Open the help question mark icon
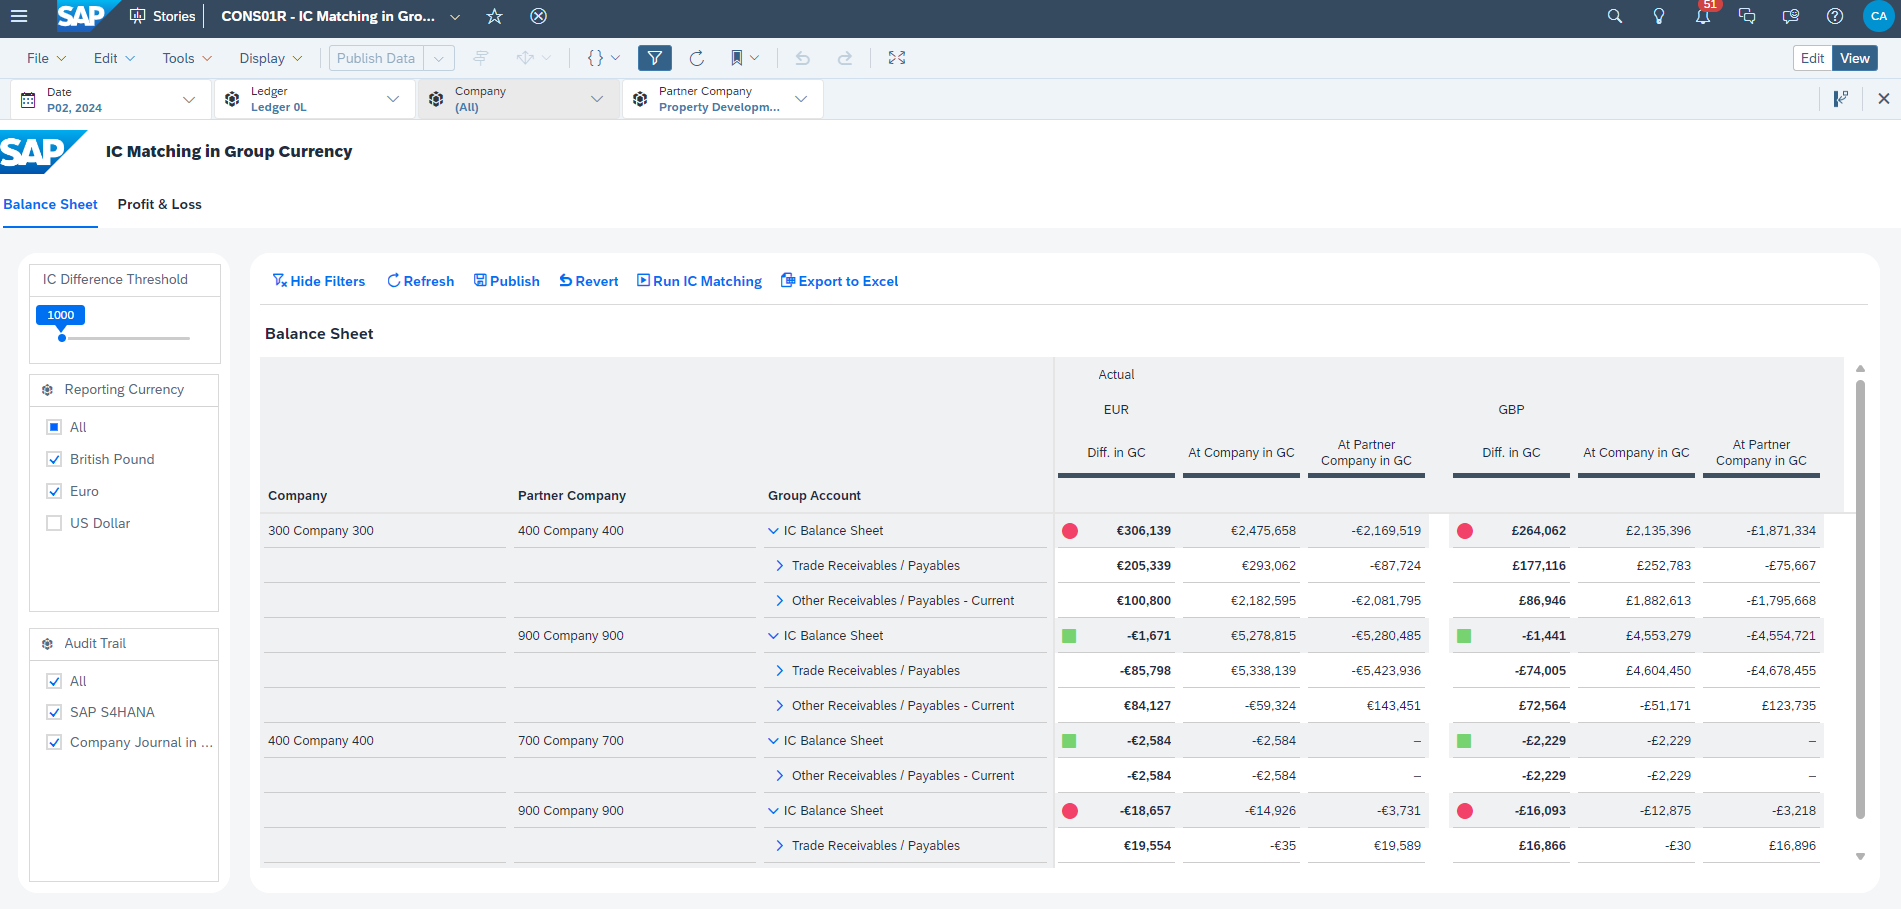The width and height of the screenshot is (1901, 909). (1835, 16)
